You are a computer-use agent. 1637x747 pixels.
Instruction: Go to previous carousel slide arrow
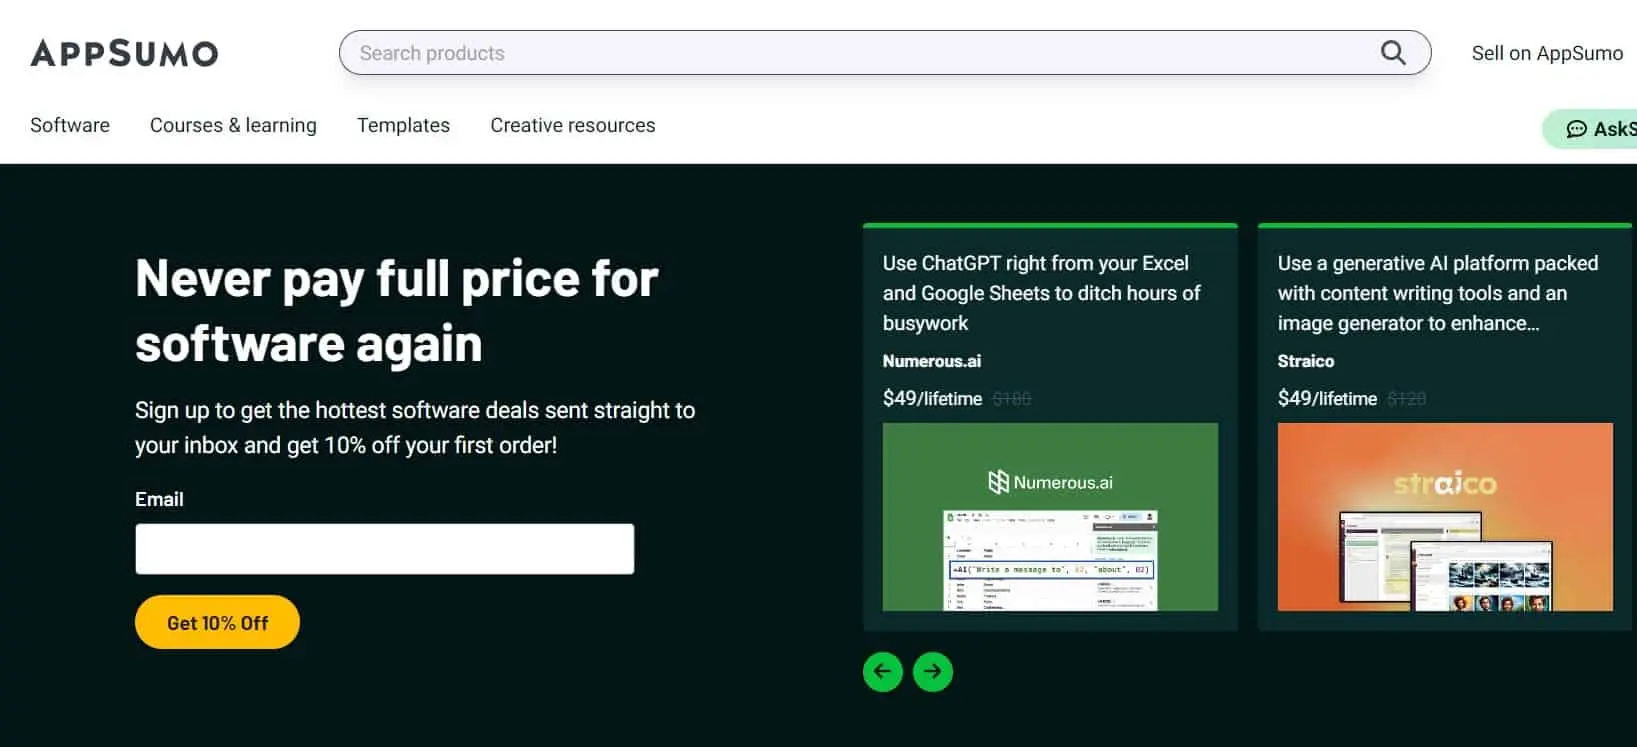point(883,671)
